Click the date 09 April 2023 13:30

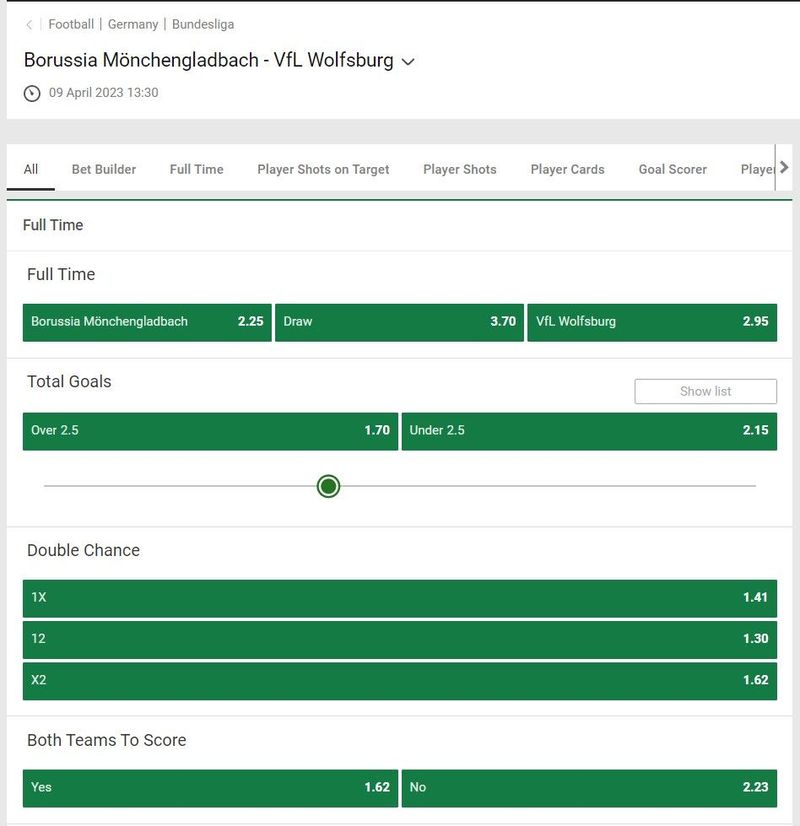pos(103,93)
